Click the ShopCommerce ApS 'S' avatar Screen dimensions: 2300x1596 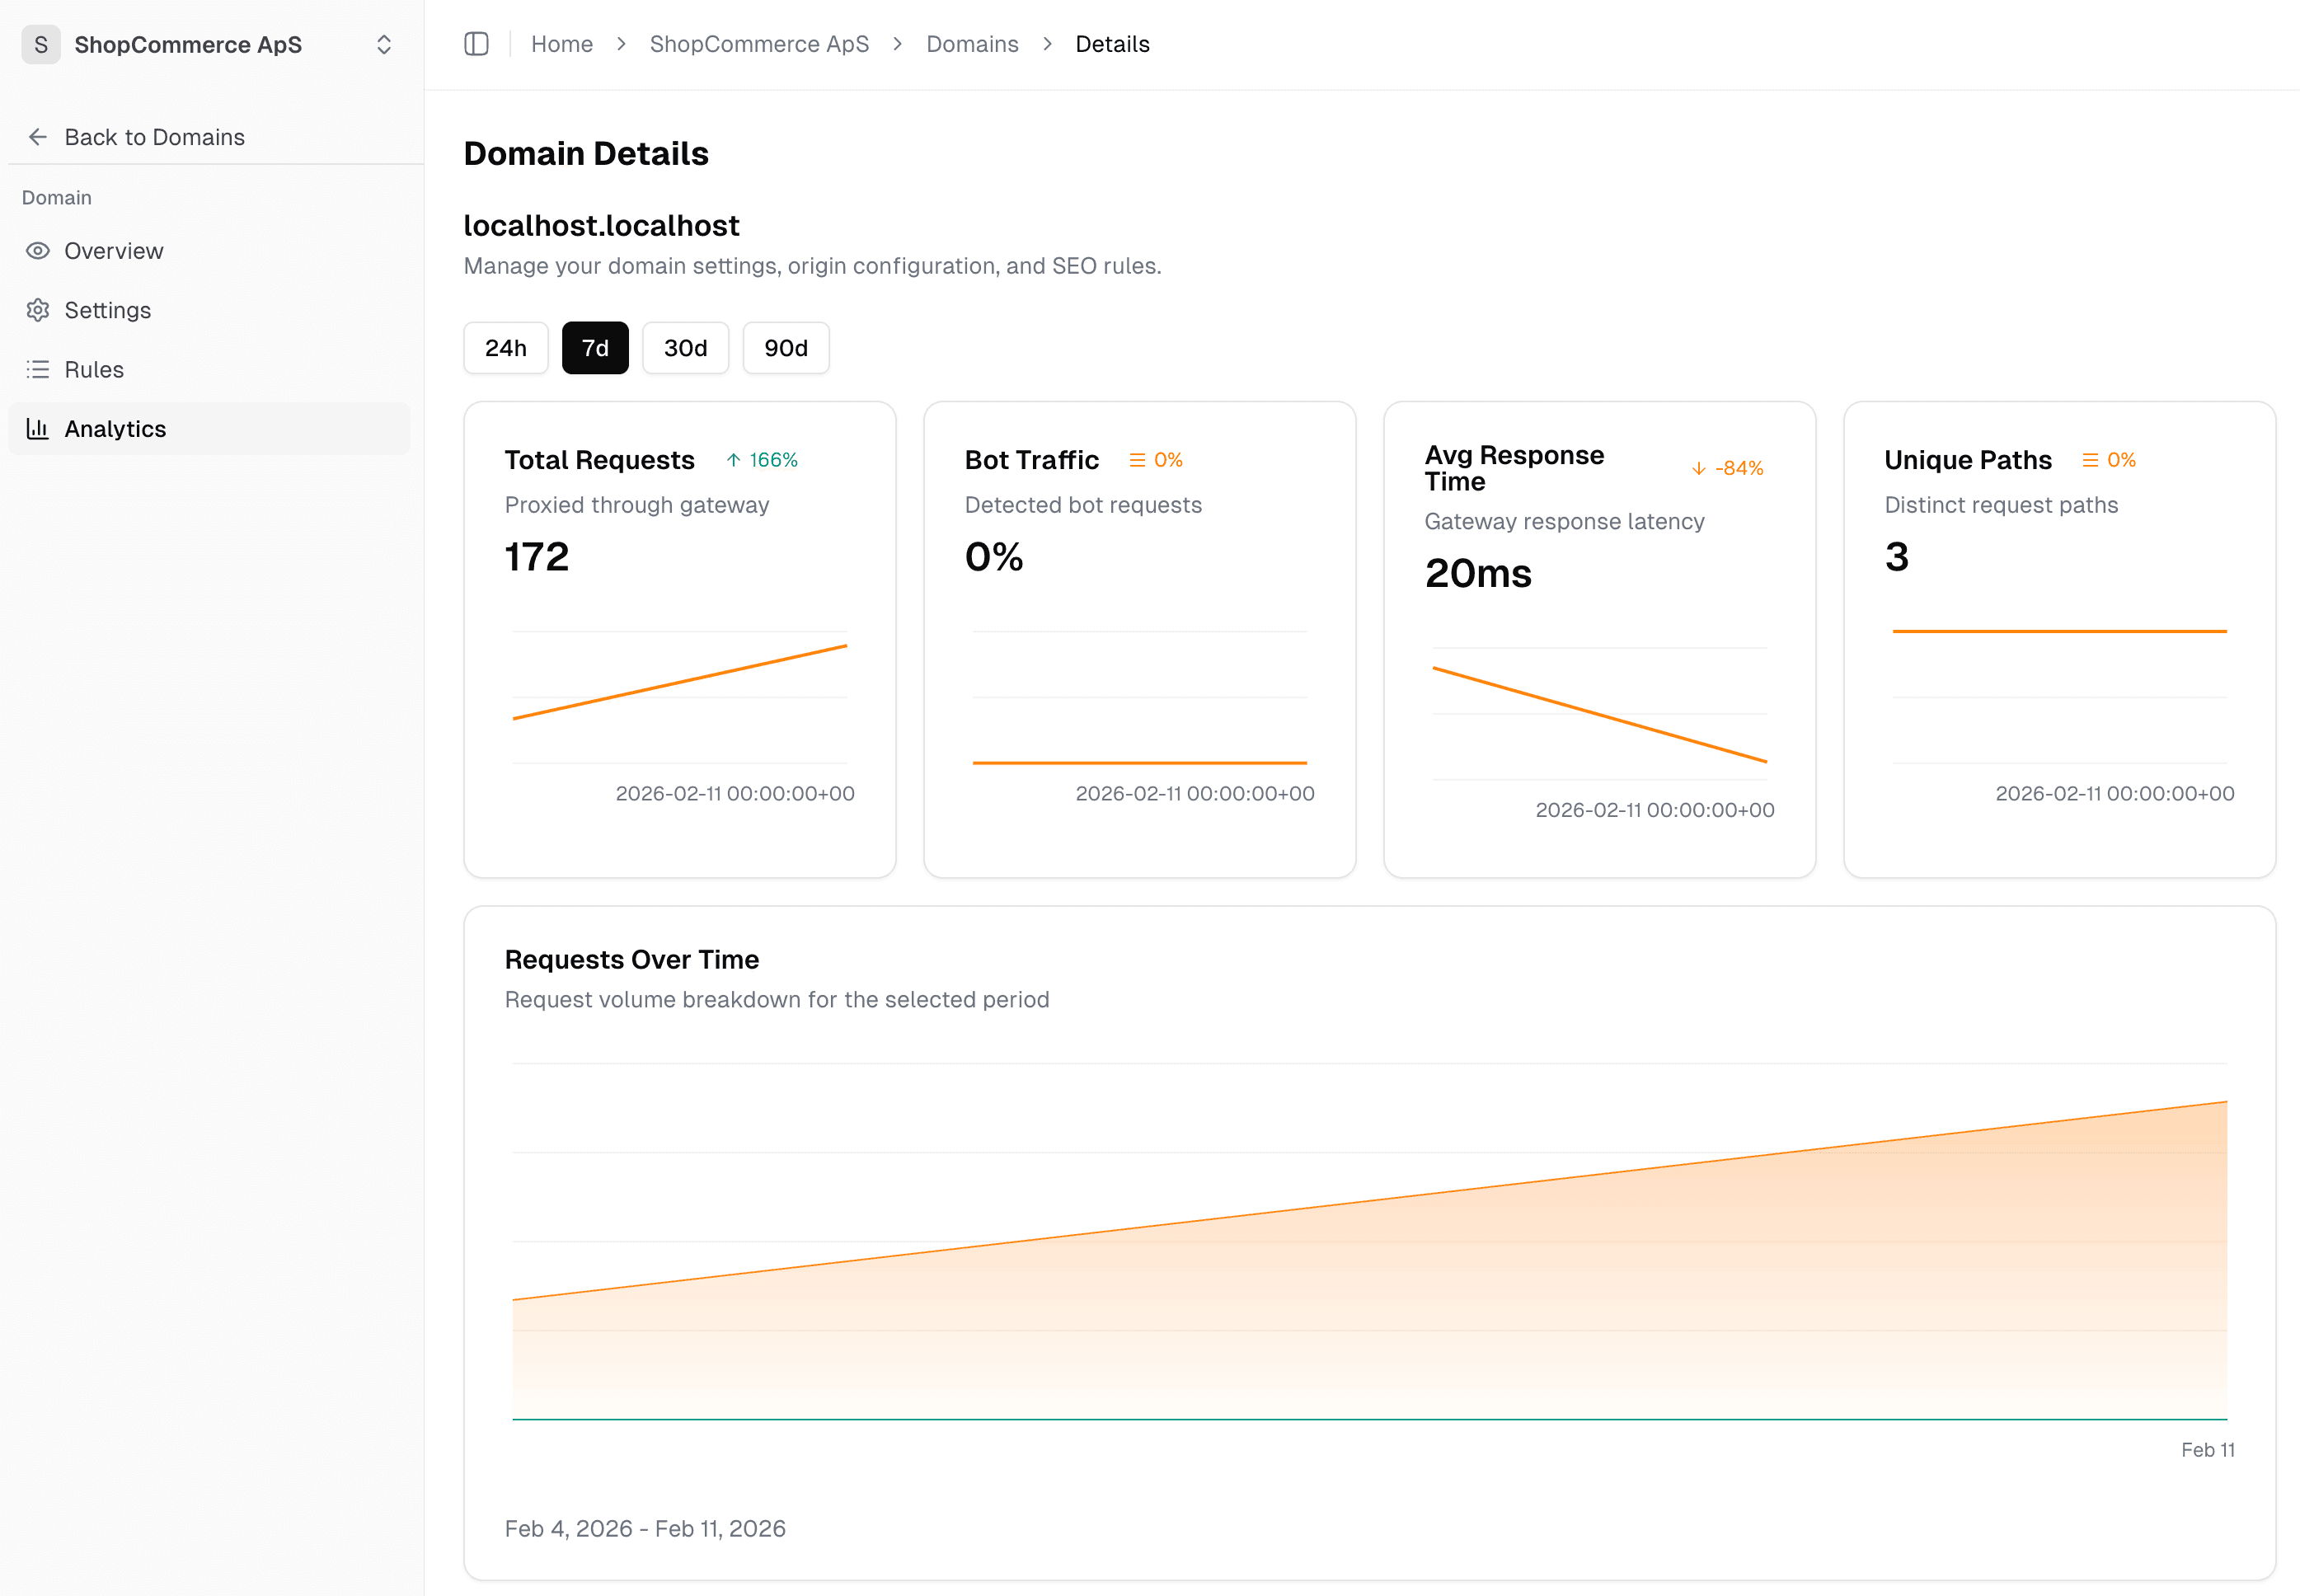click(40, 44)
